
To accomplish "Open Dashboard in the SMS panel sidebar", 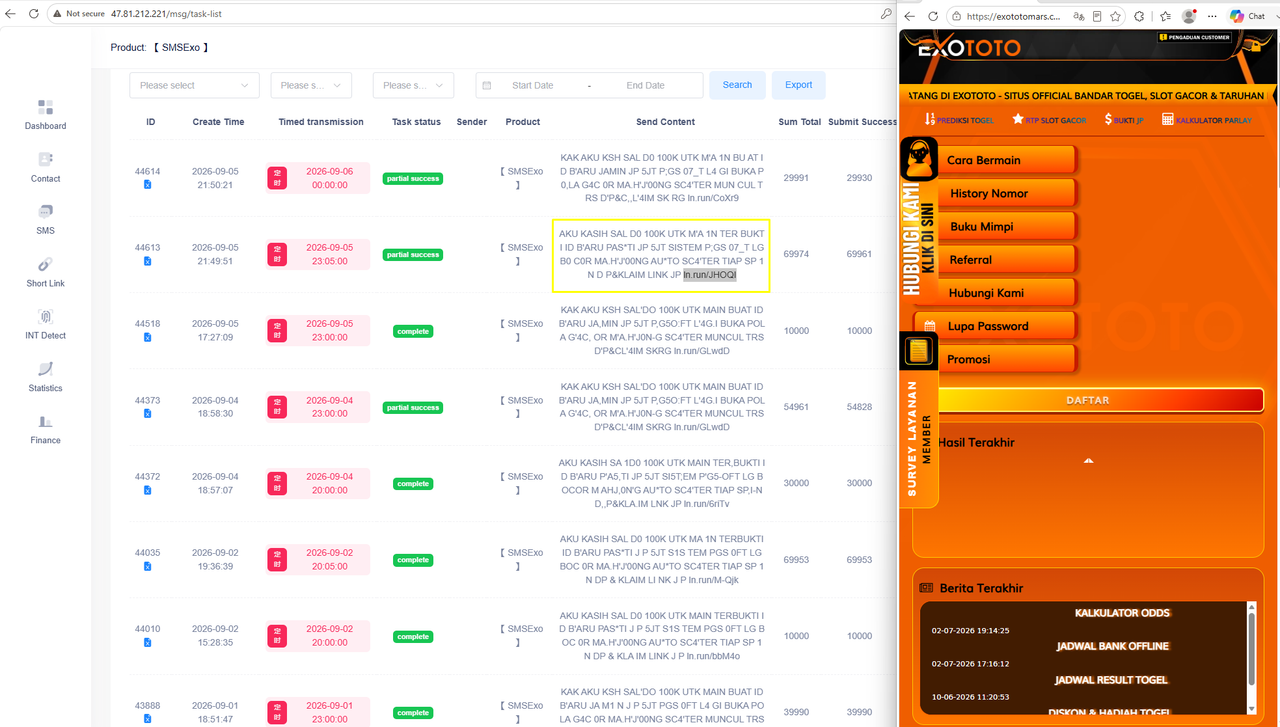I will [x=45, y=114].
